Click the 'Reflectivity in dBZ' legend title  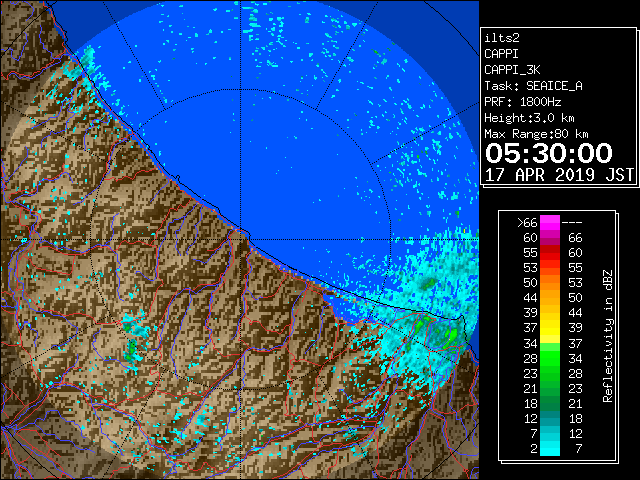608,336
